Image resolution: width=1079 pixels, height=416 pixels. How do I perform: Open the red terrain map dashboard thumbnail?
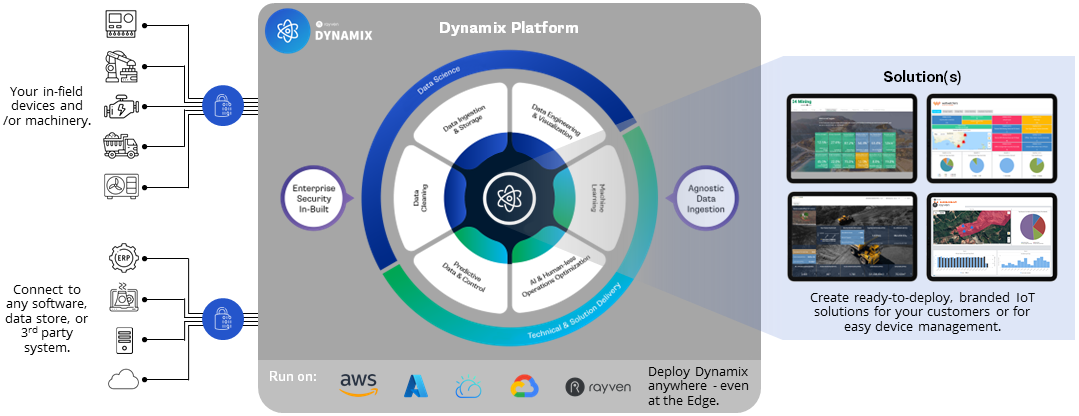[x=992, y=236]
